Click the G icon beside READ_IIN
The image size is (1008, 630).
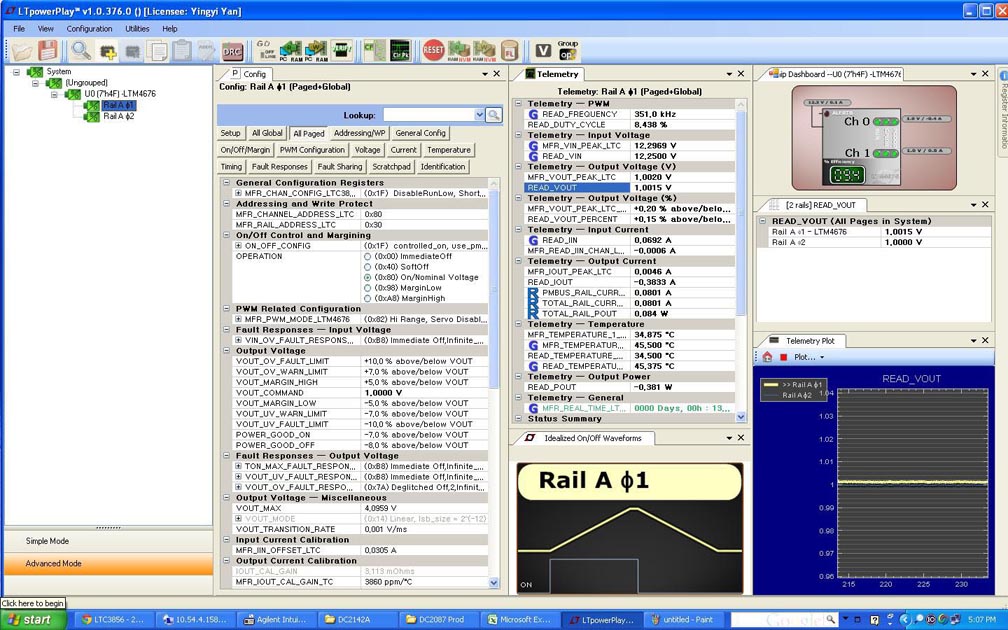(x=533, y=240)
